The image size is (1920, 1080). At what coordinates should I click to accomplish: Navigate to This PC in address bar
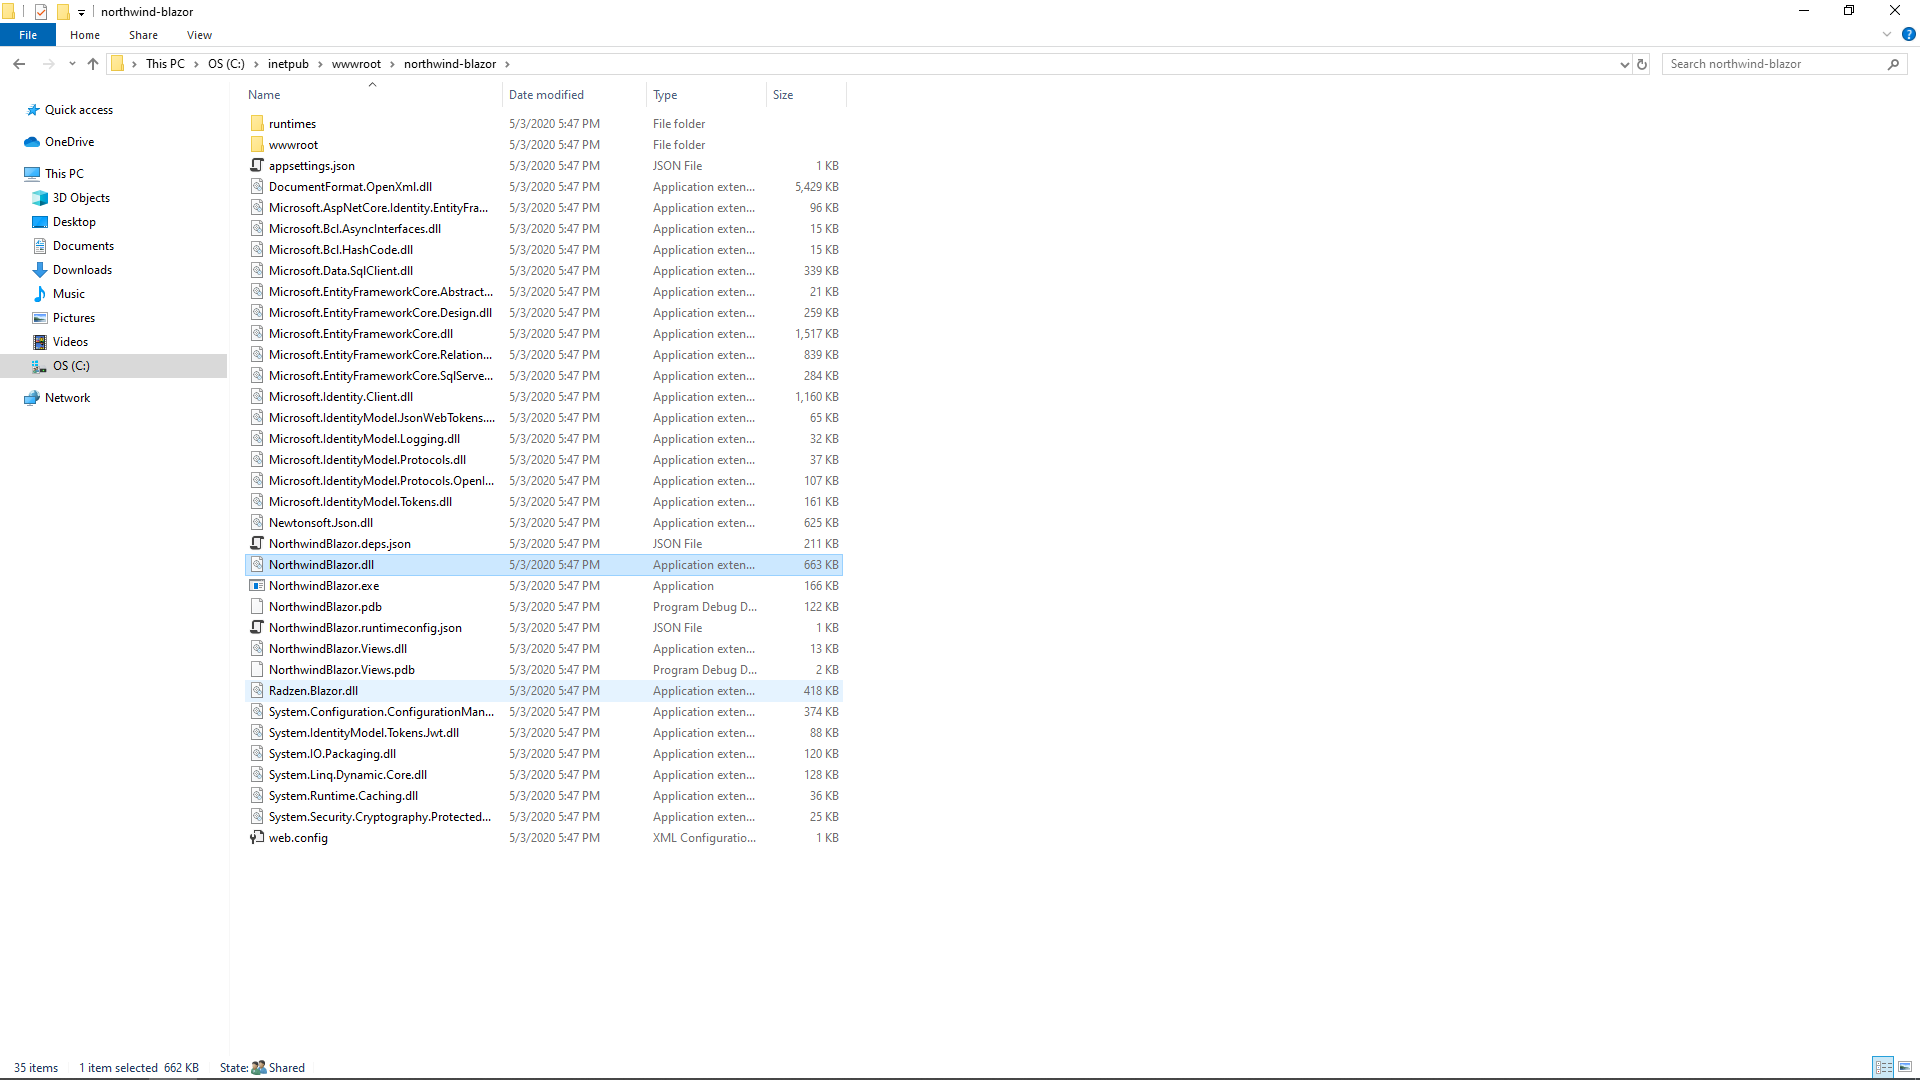(x=165, y=64)
